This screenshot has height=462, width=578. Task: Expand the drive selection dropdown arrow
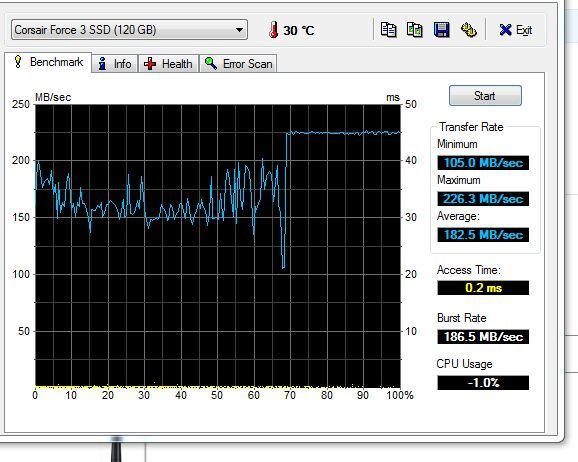pyautogui.click(x=239, y=30)
